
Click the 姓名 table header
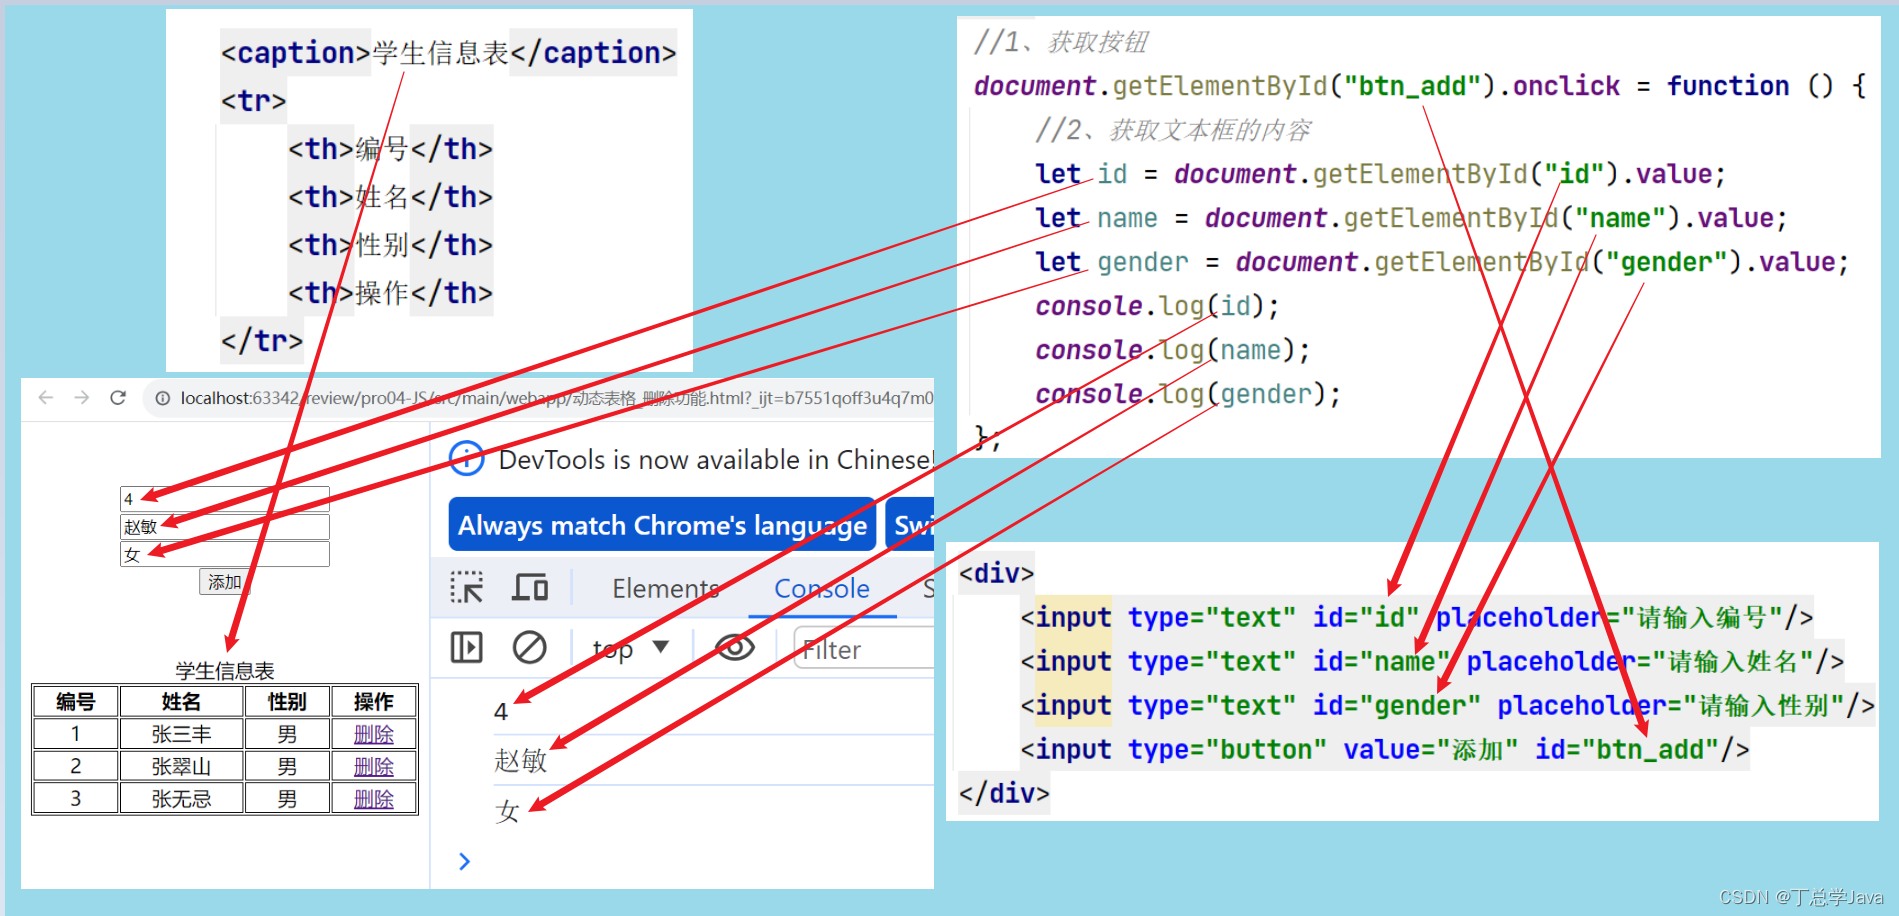[182, 702]
